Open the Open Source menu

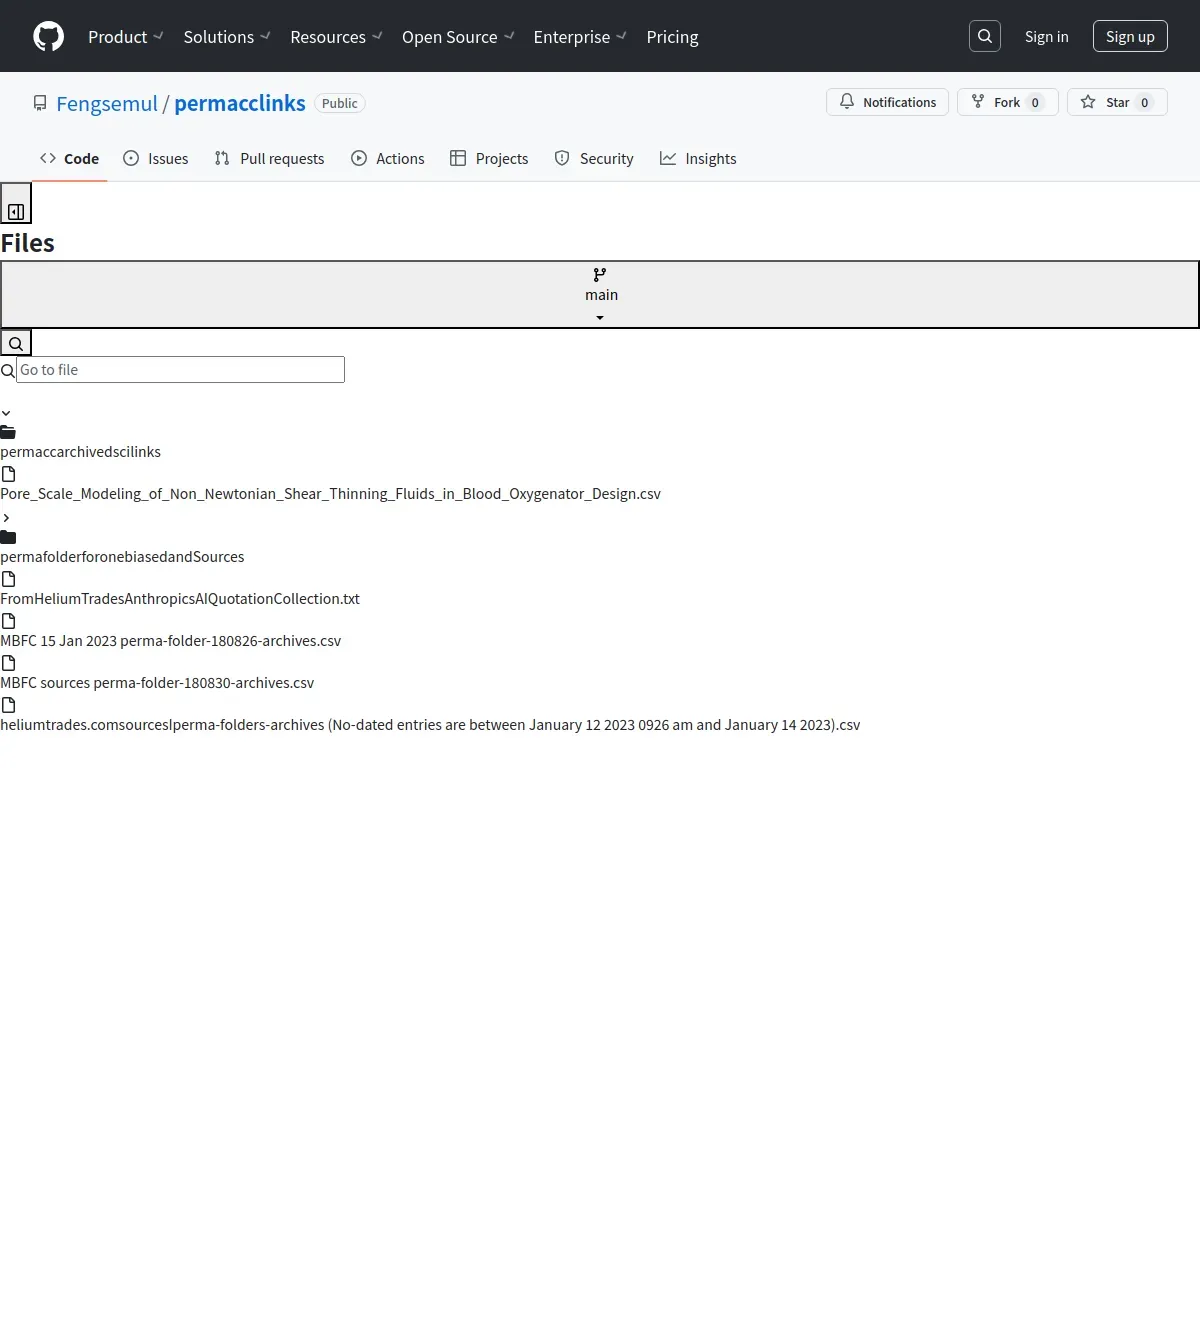tap(458, 36)
